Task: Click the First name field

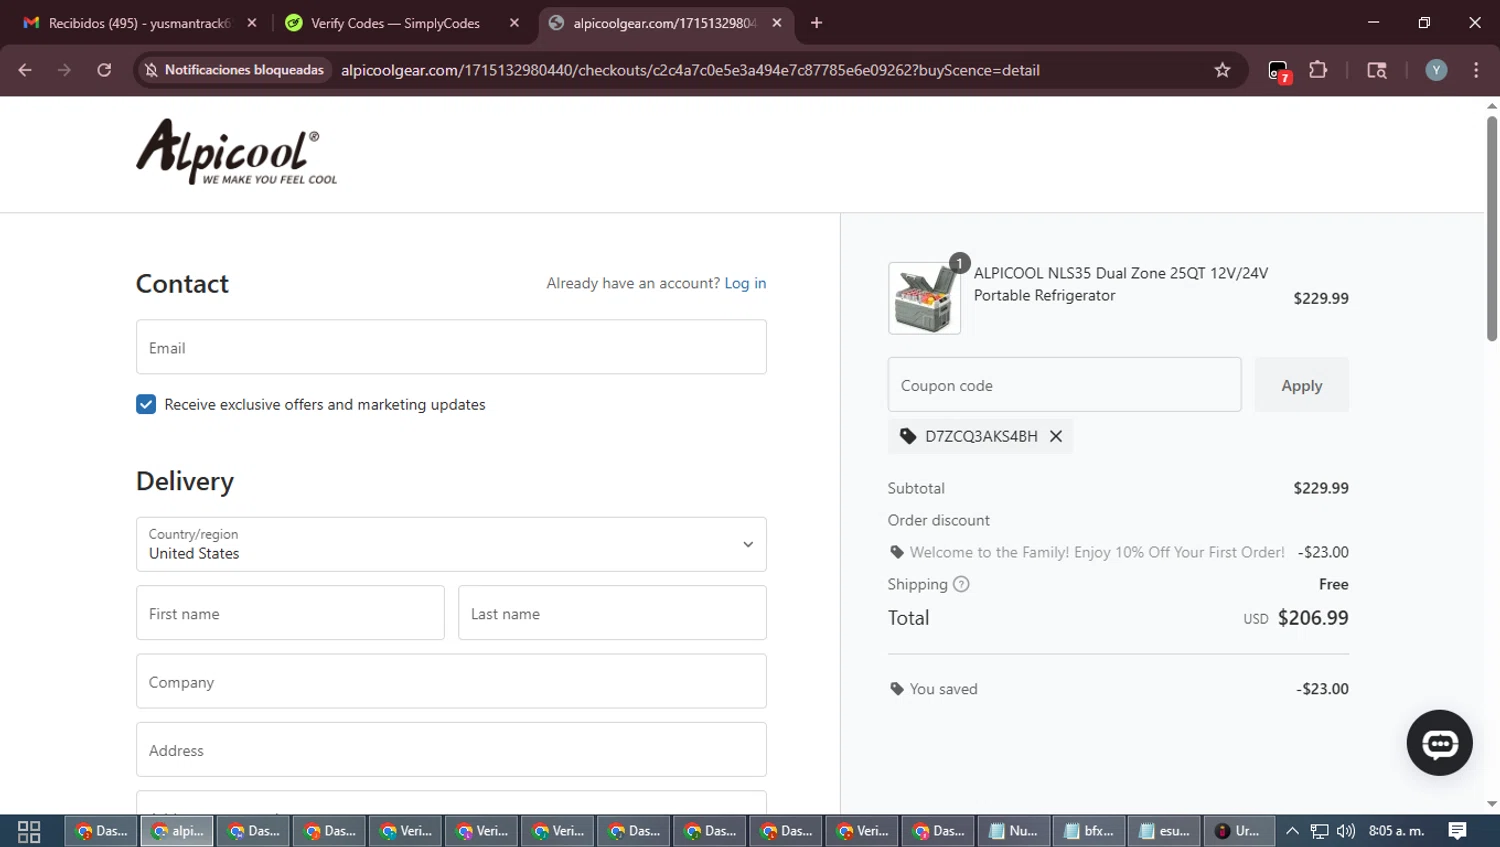Action: tap(290, 613)
